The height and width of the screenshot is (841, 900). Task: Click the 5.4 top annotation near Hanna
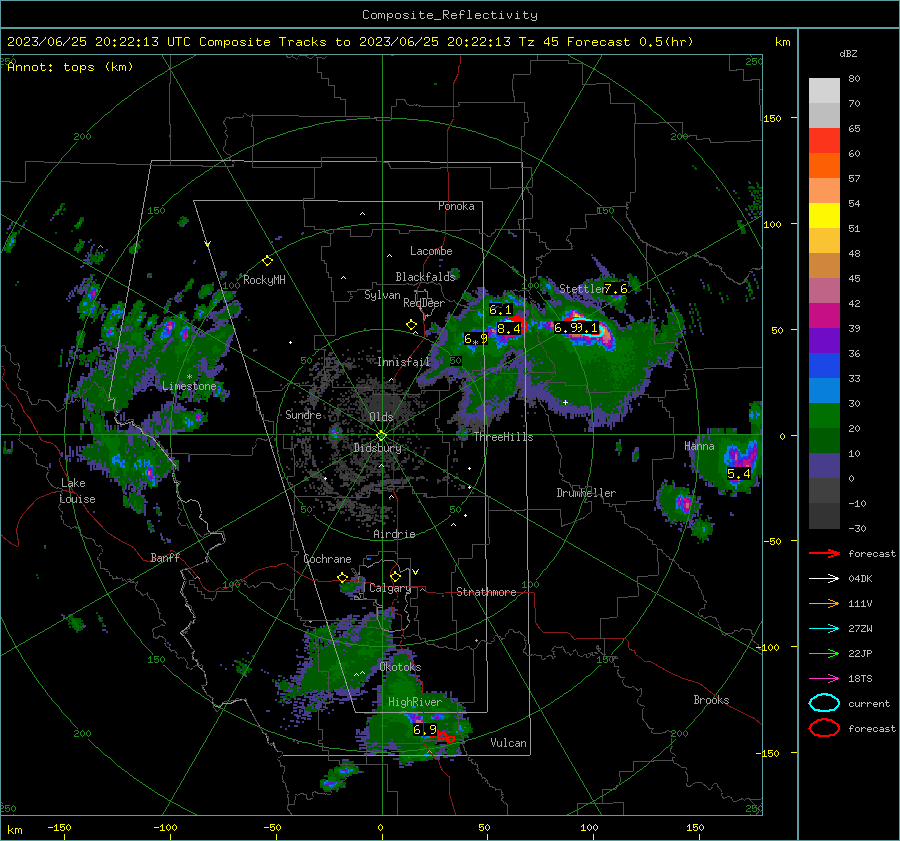(x=739, y=474)
